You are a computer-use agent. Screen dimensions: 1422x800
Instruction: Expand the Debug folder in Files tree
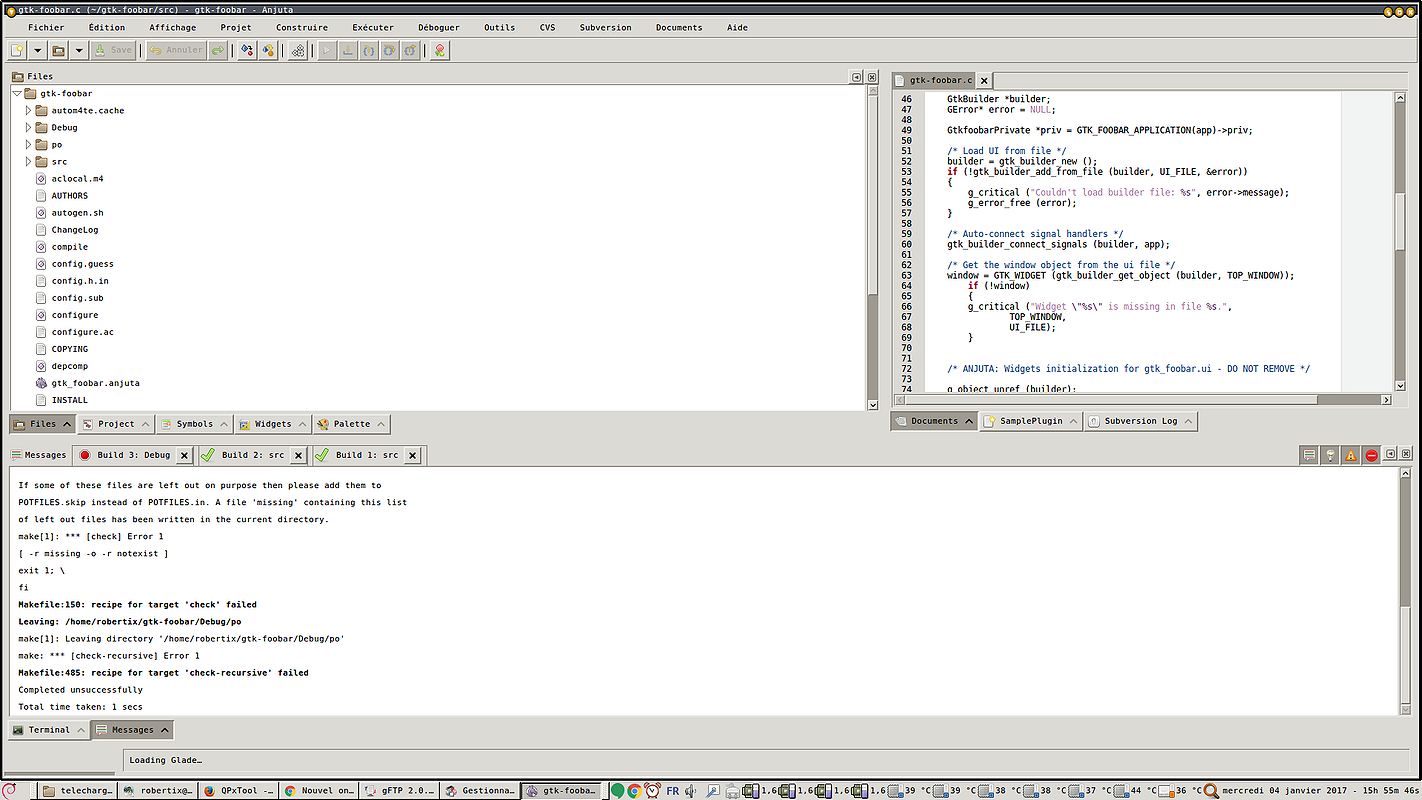28,127
